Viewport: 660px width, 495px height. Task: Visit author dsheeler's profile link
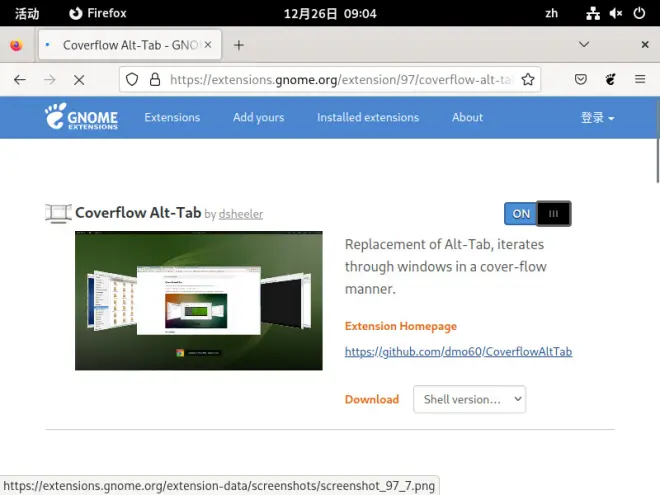coord(241,214)
